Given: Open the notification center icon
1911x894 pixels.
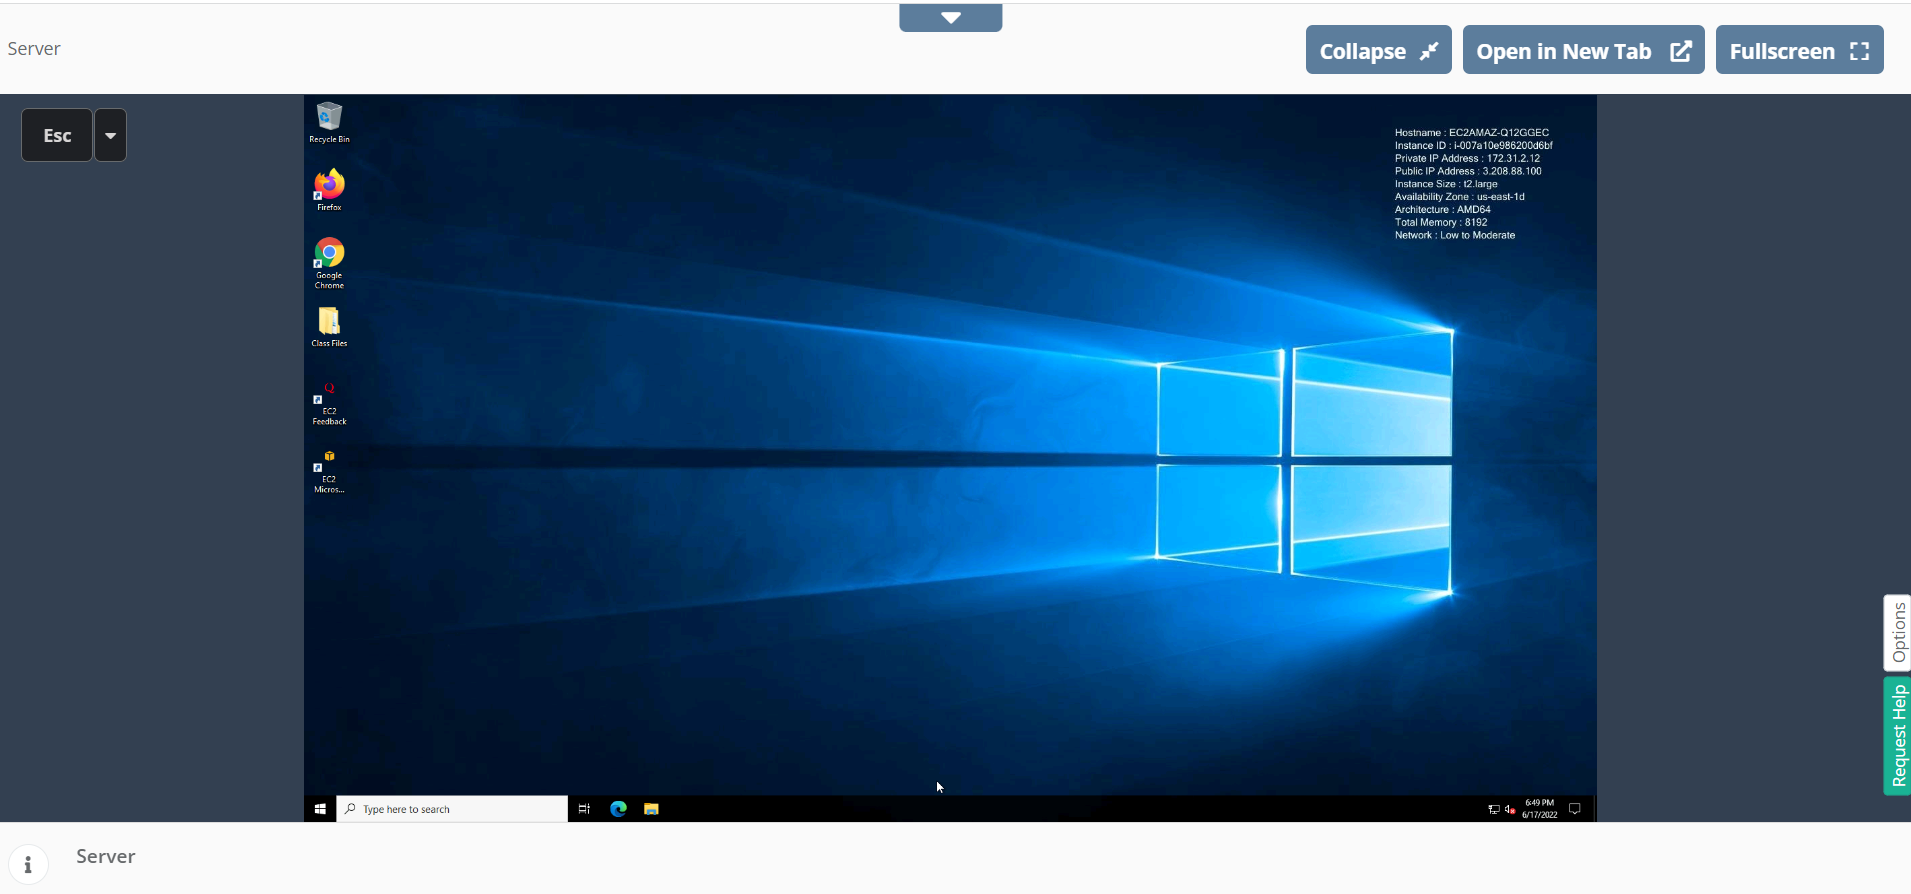Looking at the screenshot, I should (1575, 809).
